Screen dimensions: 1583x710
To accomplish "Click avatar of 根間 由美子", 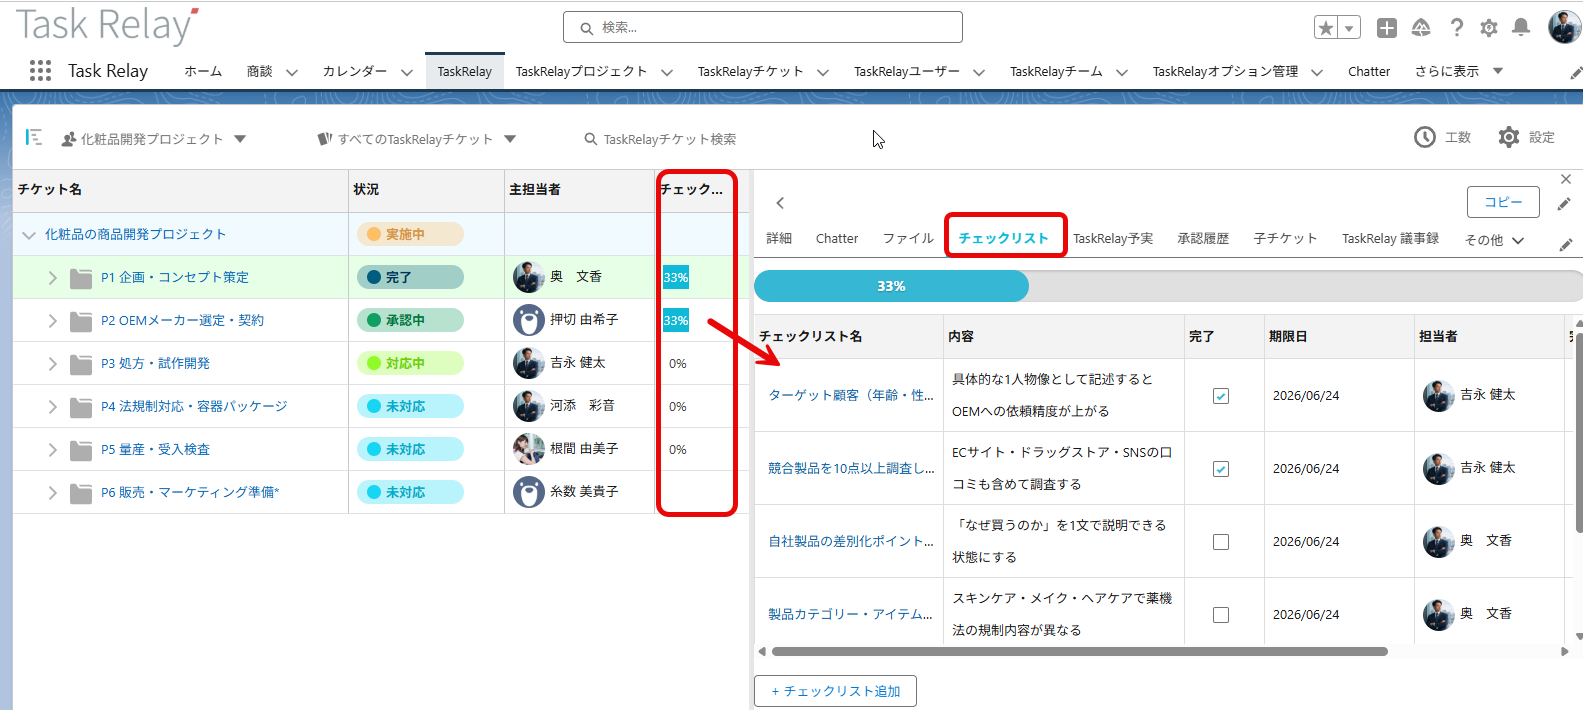I will 529,449.
